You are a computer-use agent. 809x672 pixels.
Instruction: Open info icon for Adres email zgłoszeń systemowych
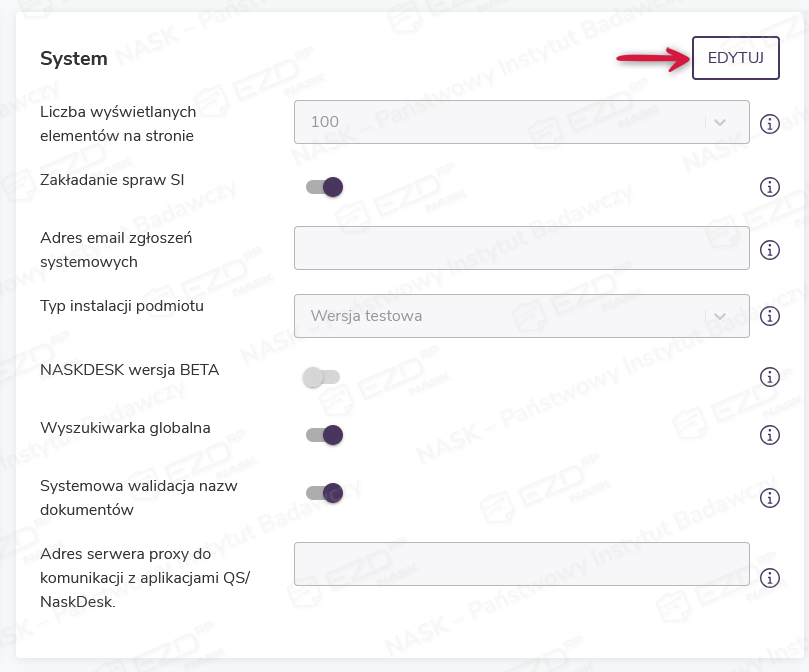770,250
